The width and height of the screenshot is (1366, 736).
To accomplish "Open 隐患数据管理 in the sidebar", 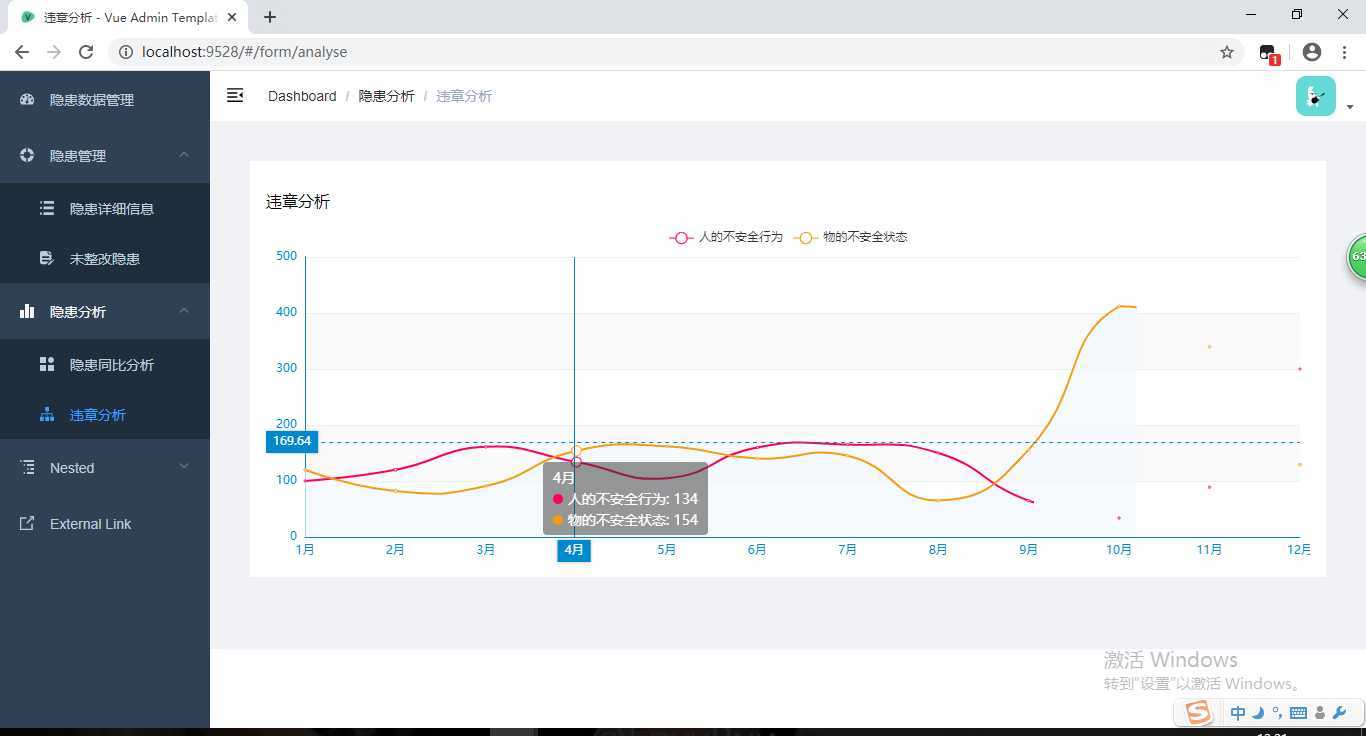I will pyautogui.click(x=105, y=99).
